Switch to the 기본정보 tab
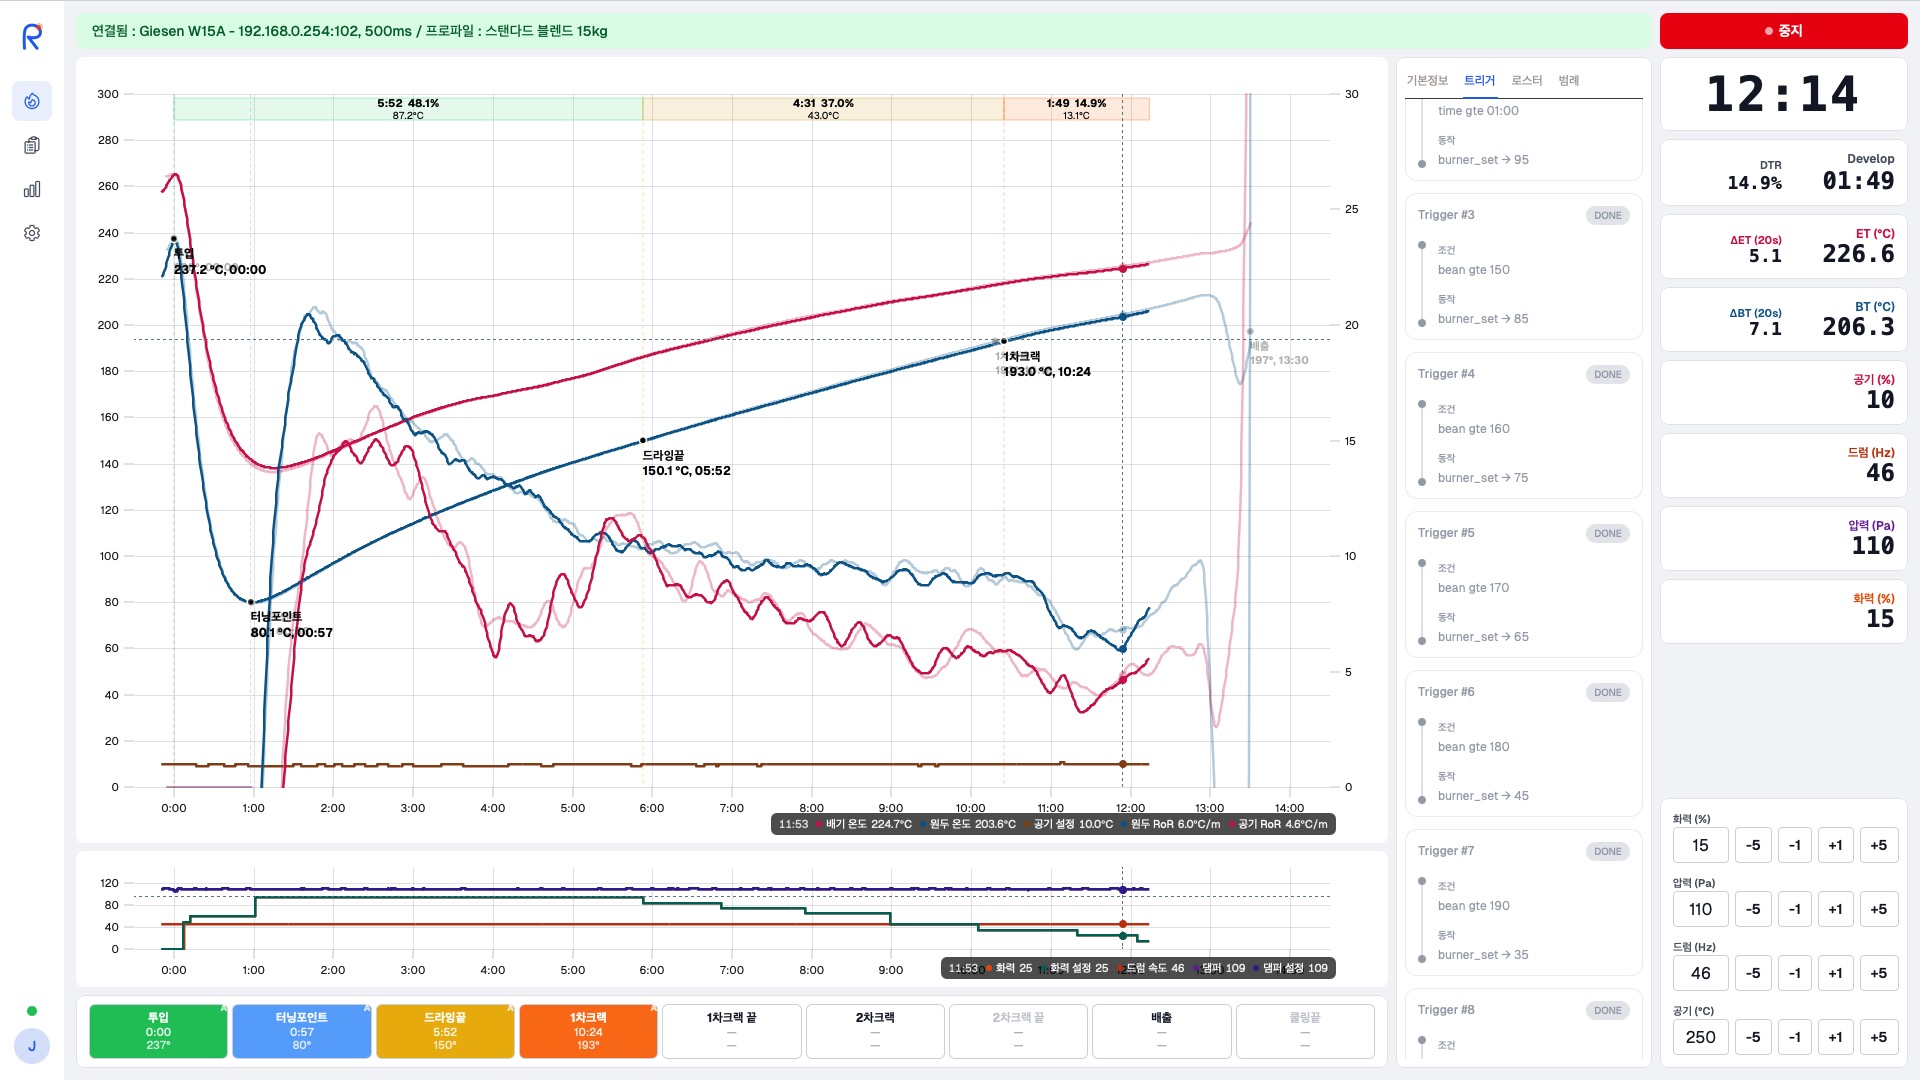 pos(1427,80)
